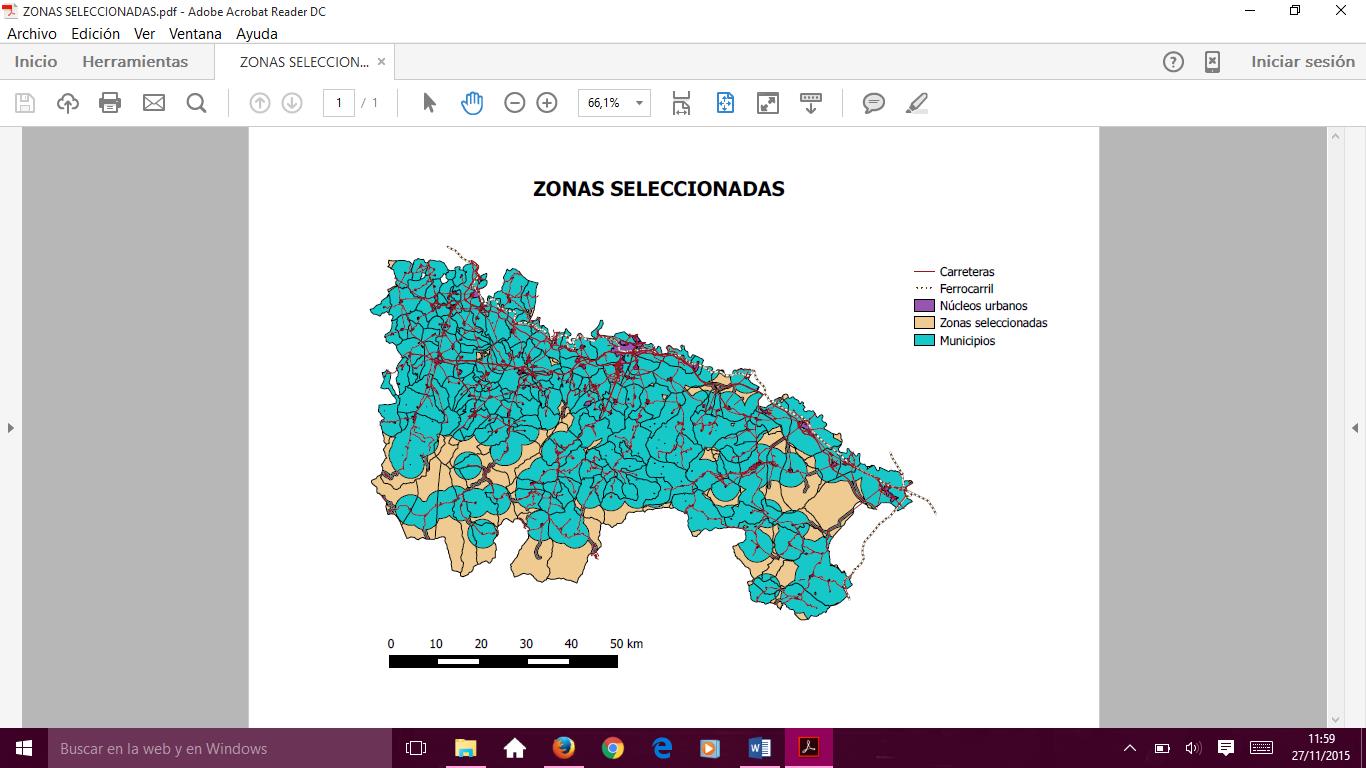Switch to the Herramientas tab

135,62
